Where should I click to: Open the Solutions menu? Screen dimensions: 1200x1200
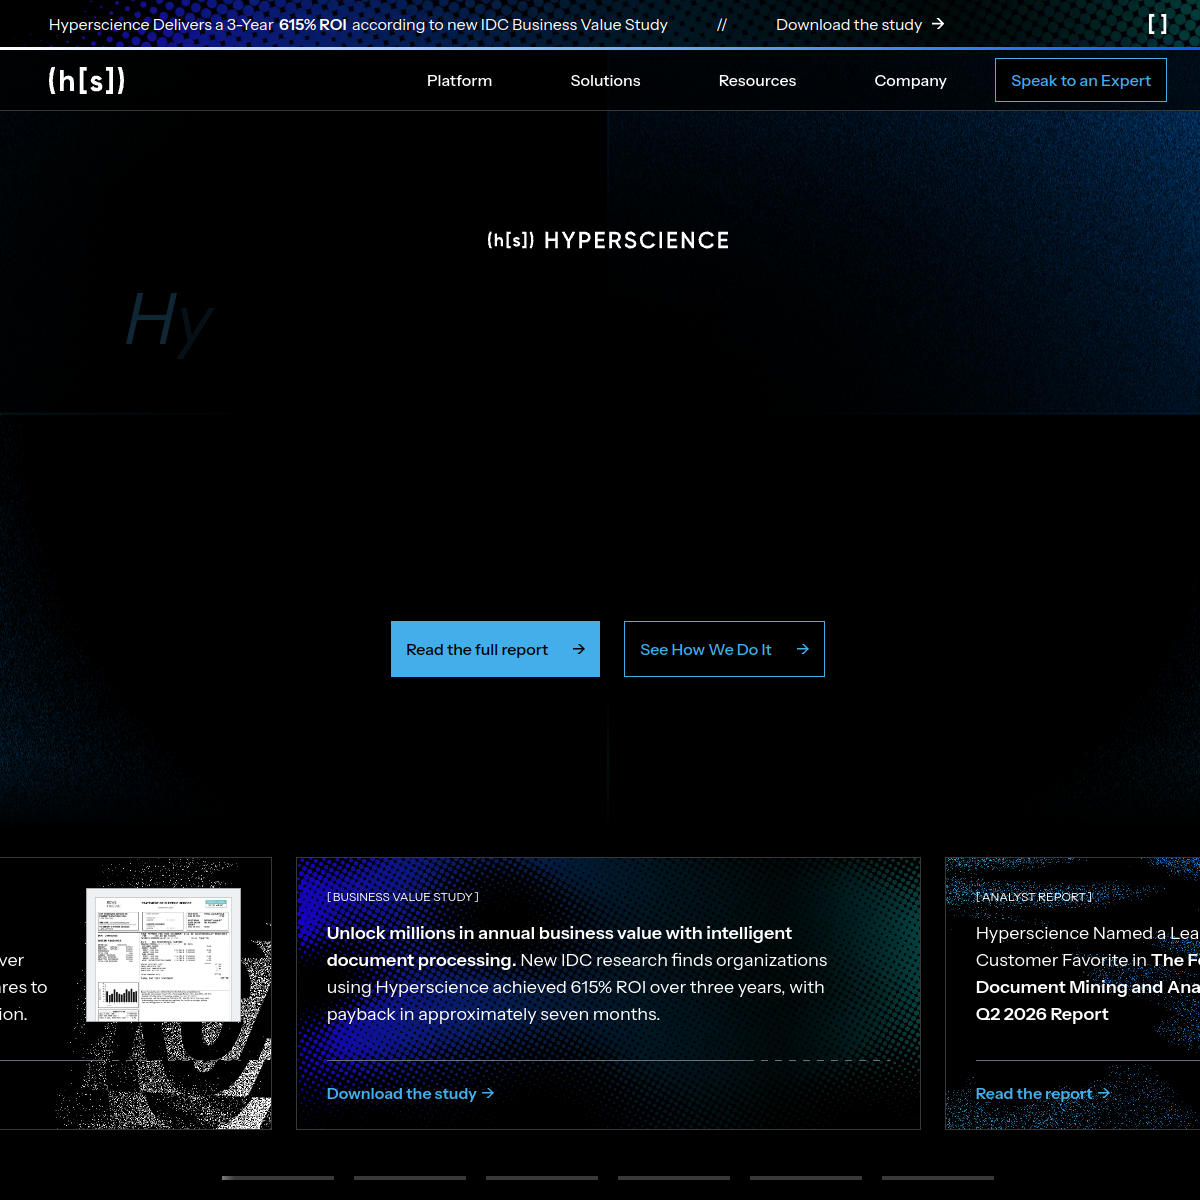coord(605,81)
